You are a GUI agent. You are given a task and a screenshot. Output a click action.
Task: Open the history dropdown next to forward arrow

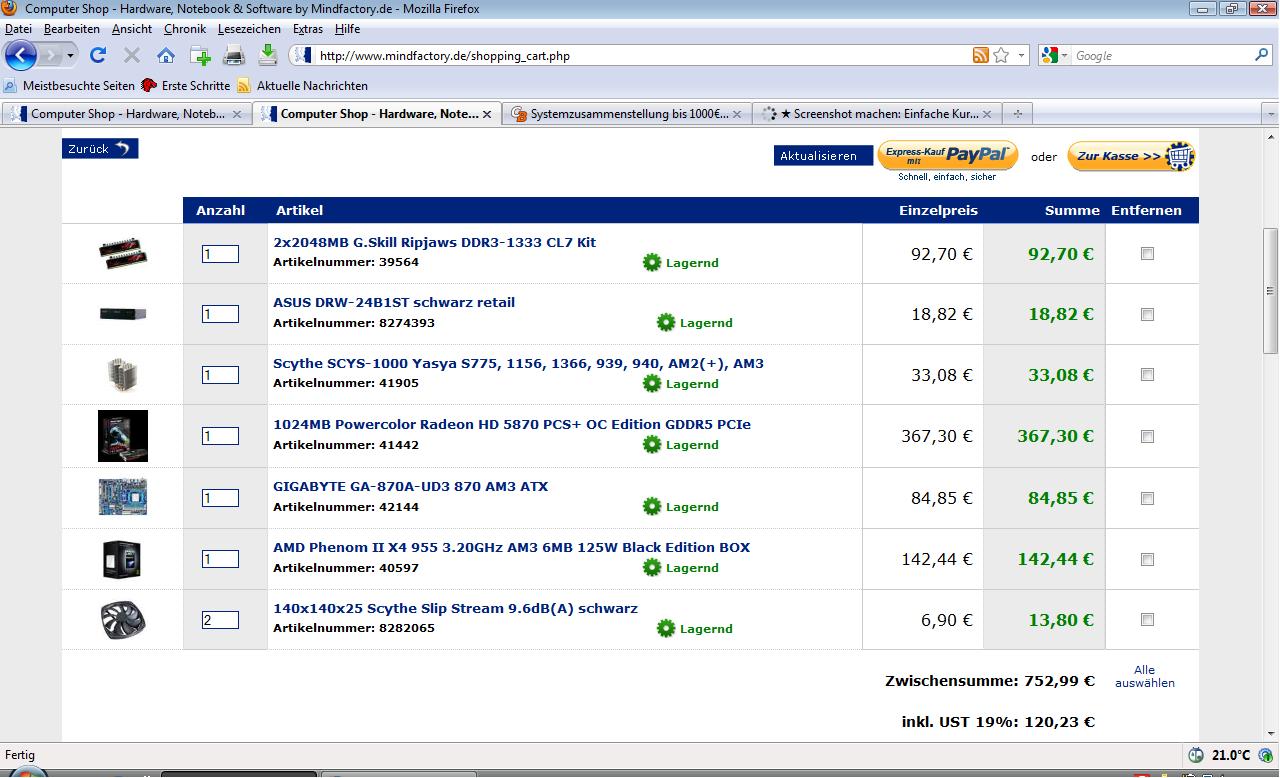coord(71,56)
